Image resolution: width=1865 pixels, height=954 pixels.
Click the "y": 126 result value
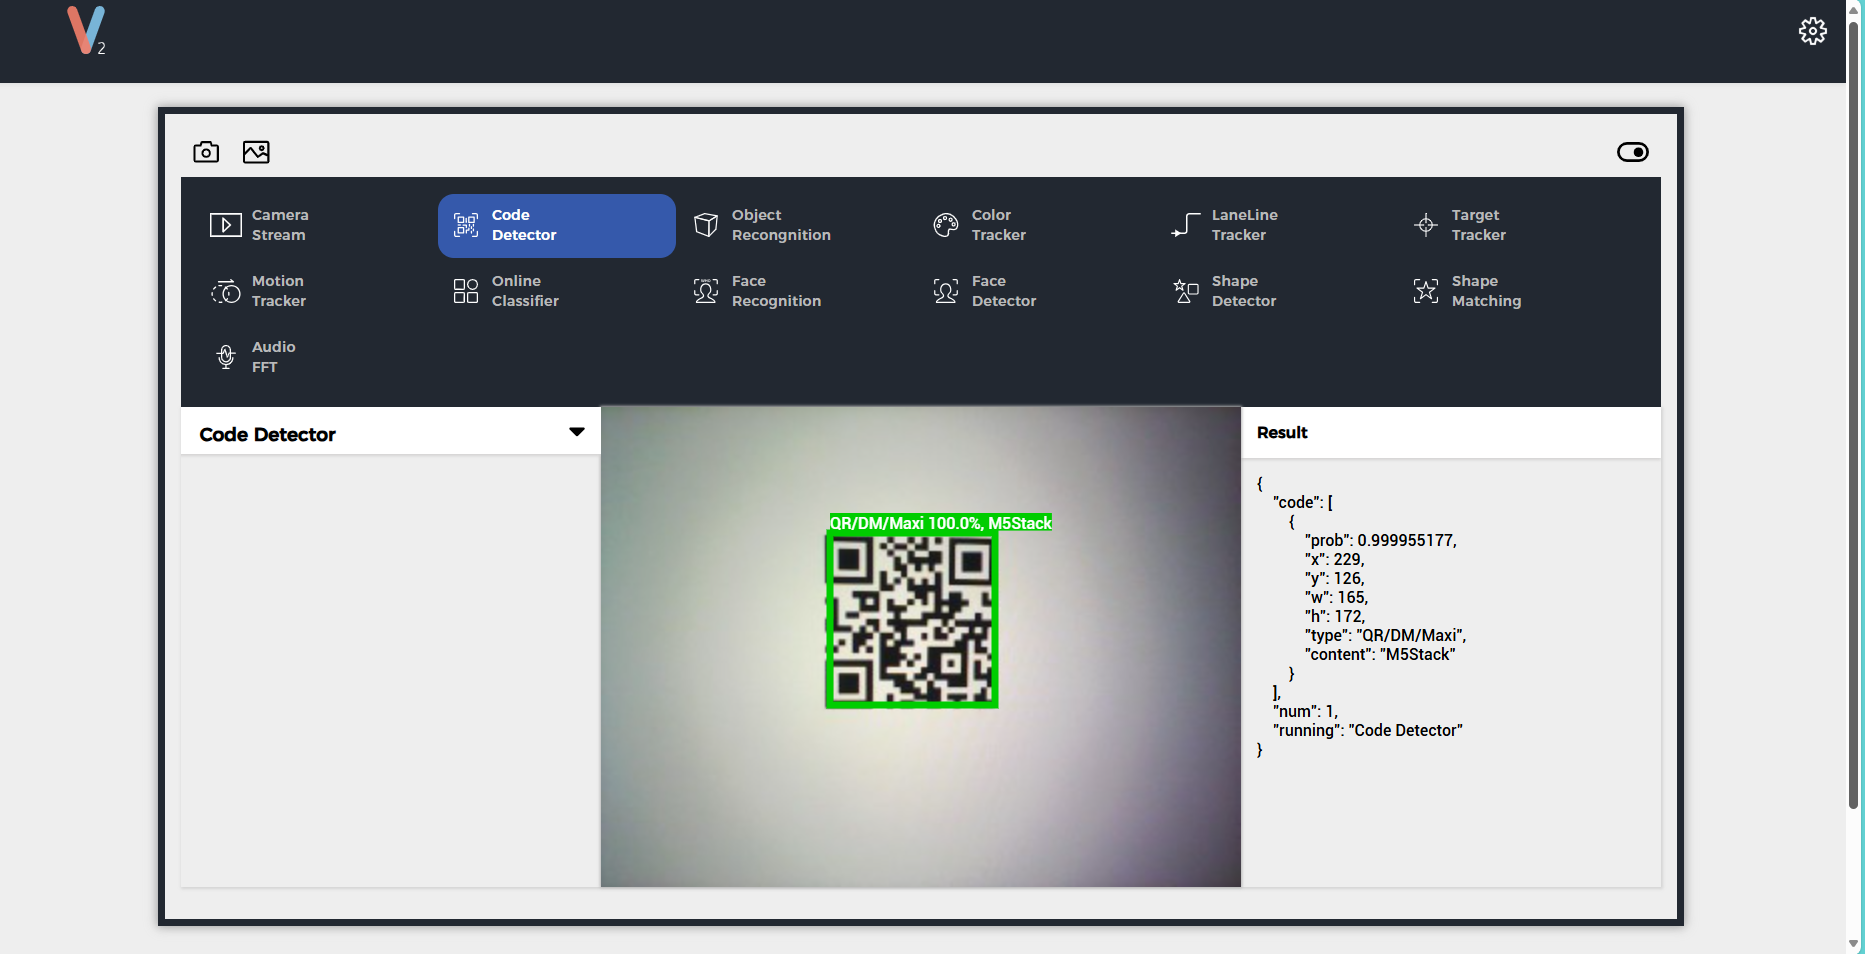coord(1334,578)
